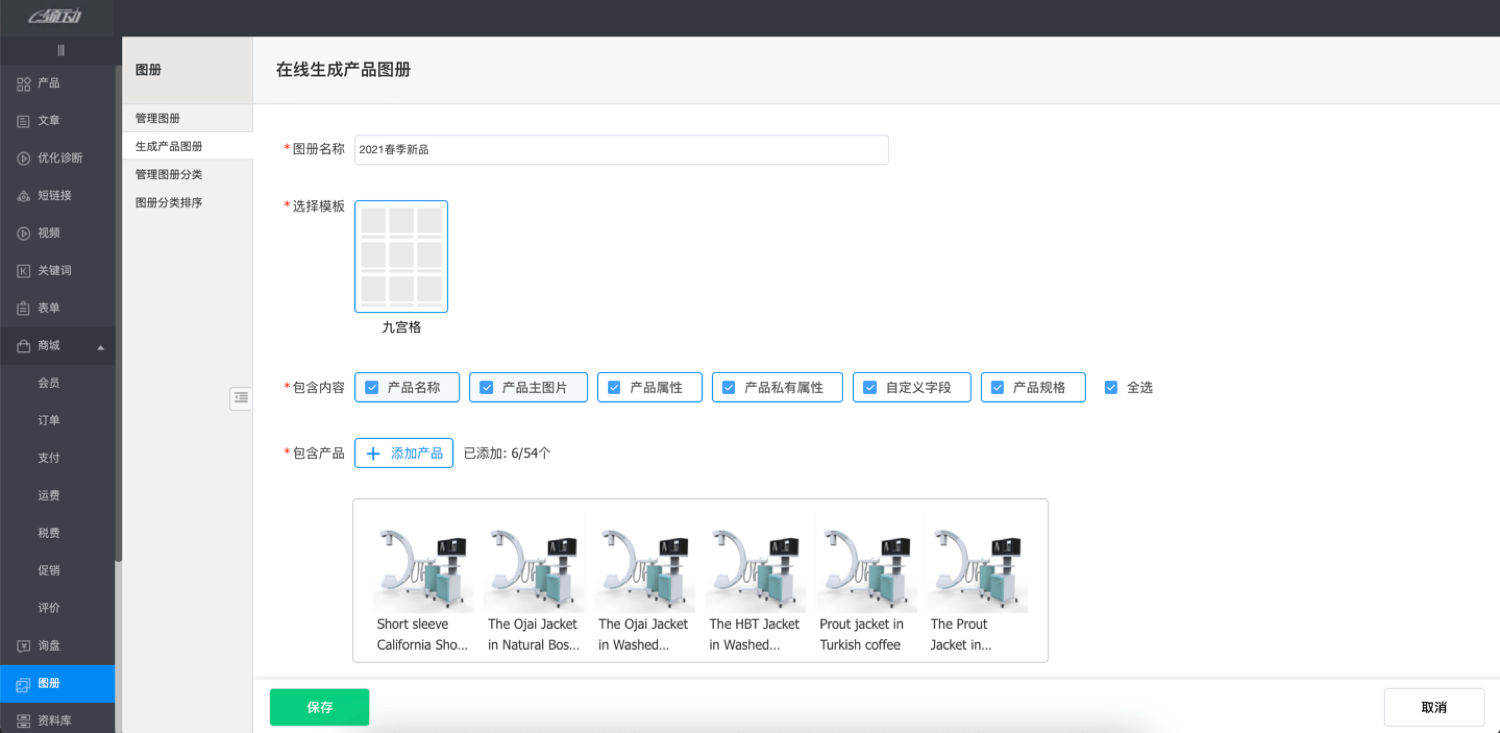Click the submenu panel collapse toggle

coord(240,398)
